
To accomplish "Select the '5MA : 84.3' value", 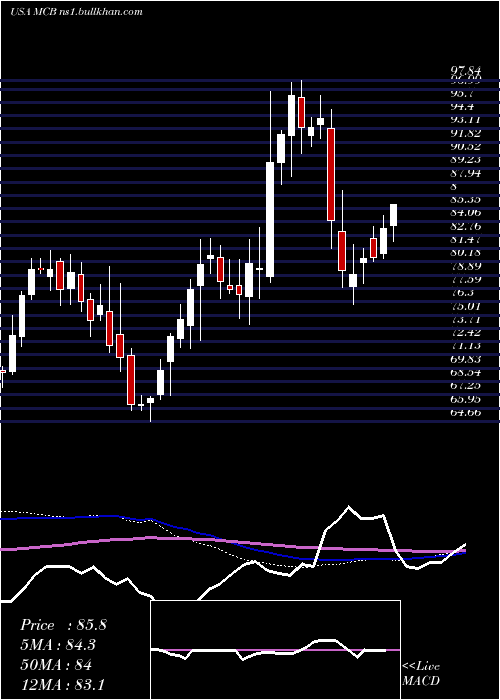I will tap(58, 645).
